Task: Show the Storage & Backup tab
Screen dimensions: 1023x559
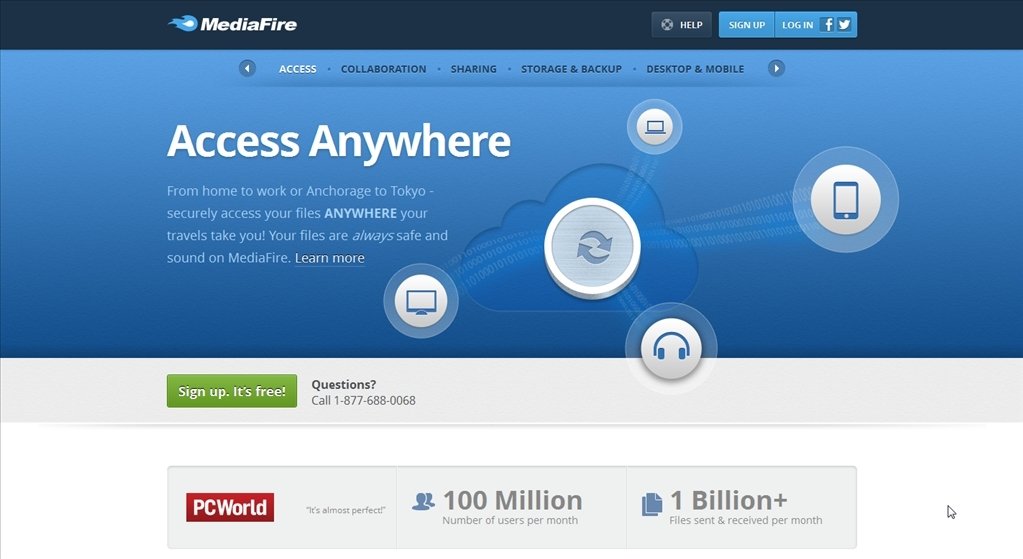Action: [x=571, y=69]
